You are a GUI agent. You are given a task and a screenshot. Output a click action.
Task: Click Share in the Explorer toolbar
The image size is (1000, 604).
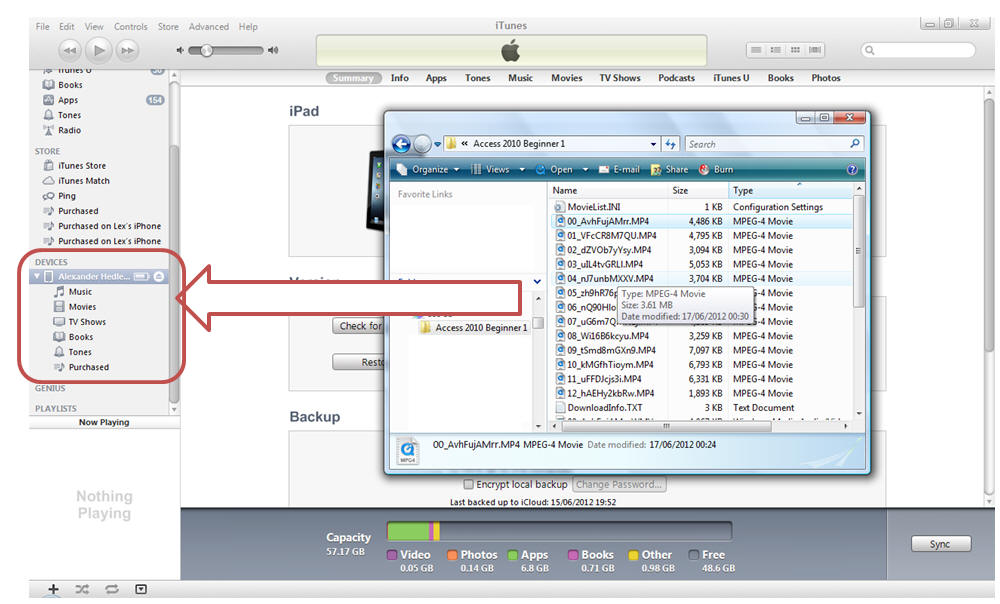669,170
